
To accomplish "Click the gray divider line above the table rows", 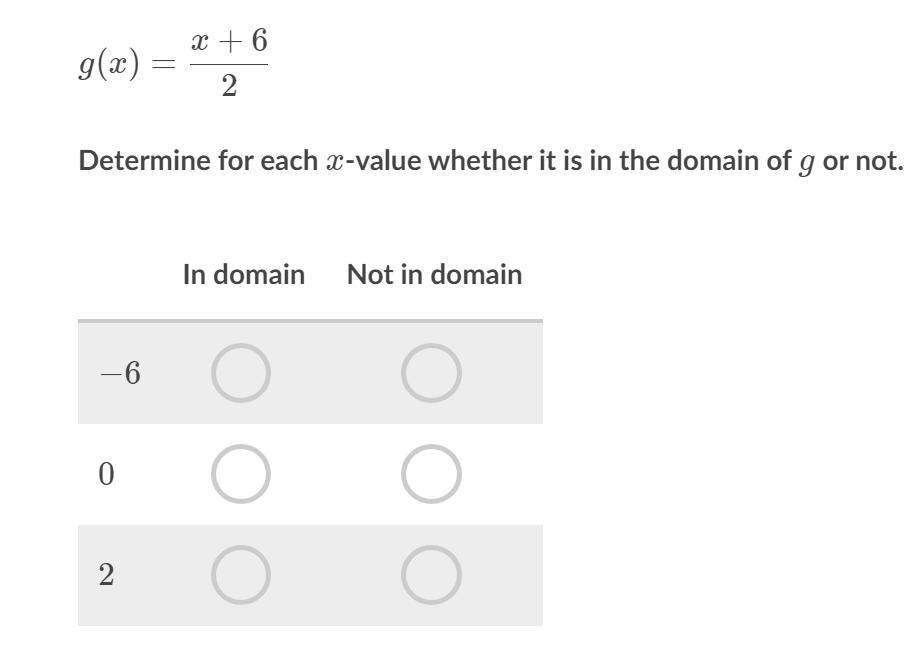I will point(310,321).
